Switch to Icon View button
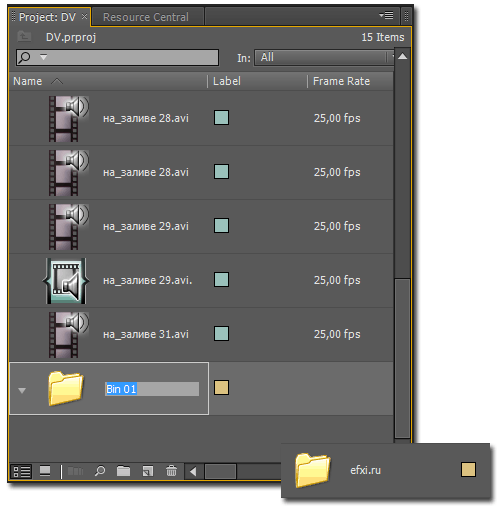Screen dimensions: 503x516 45,471
